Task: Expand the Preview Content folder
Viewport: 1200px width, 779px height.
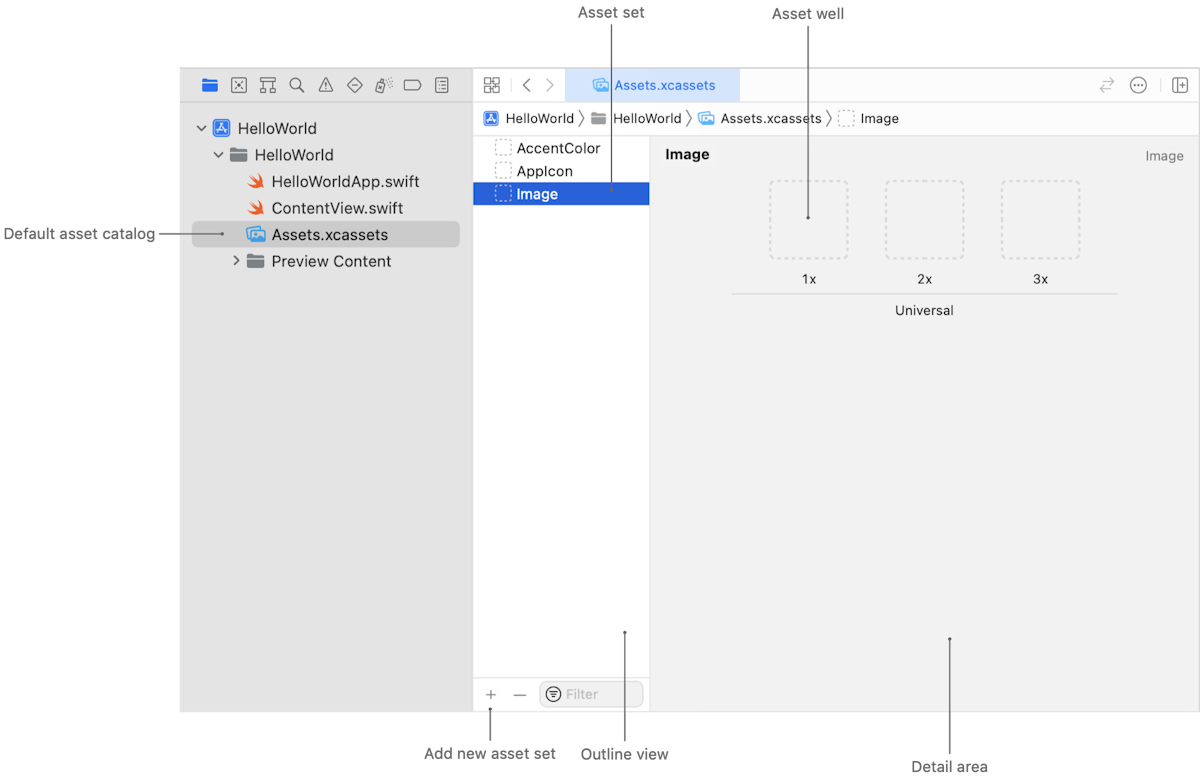Action: pyautogui.click(x=236, y=261)
